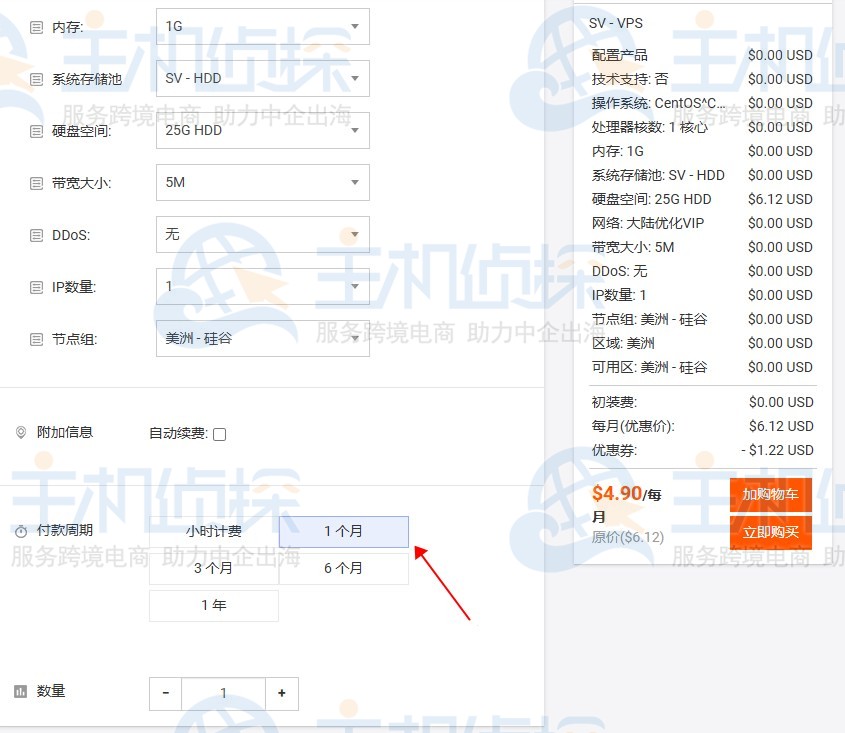Click the list icon beside 内存 label
Screen dimensions: 845x733
(x=37, y=26)
